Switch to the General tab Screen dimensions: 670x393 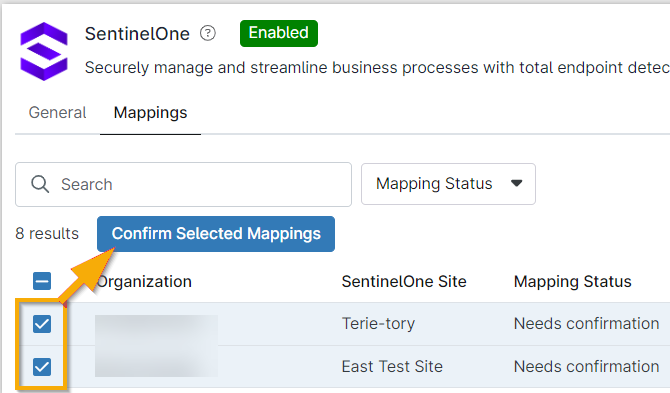point(57,113)
